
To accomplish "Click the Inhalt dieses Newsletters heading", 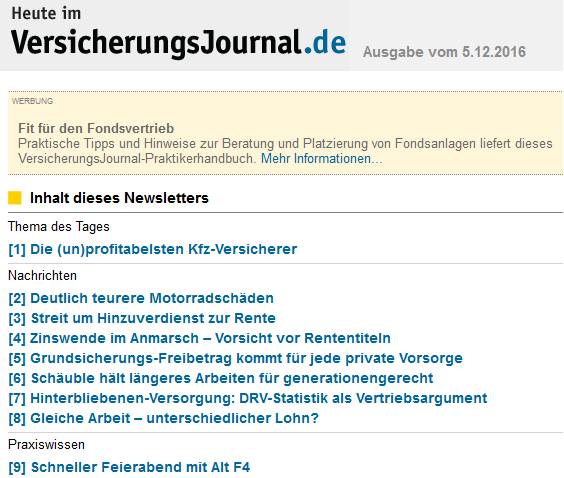I will pos(119,198).
